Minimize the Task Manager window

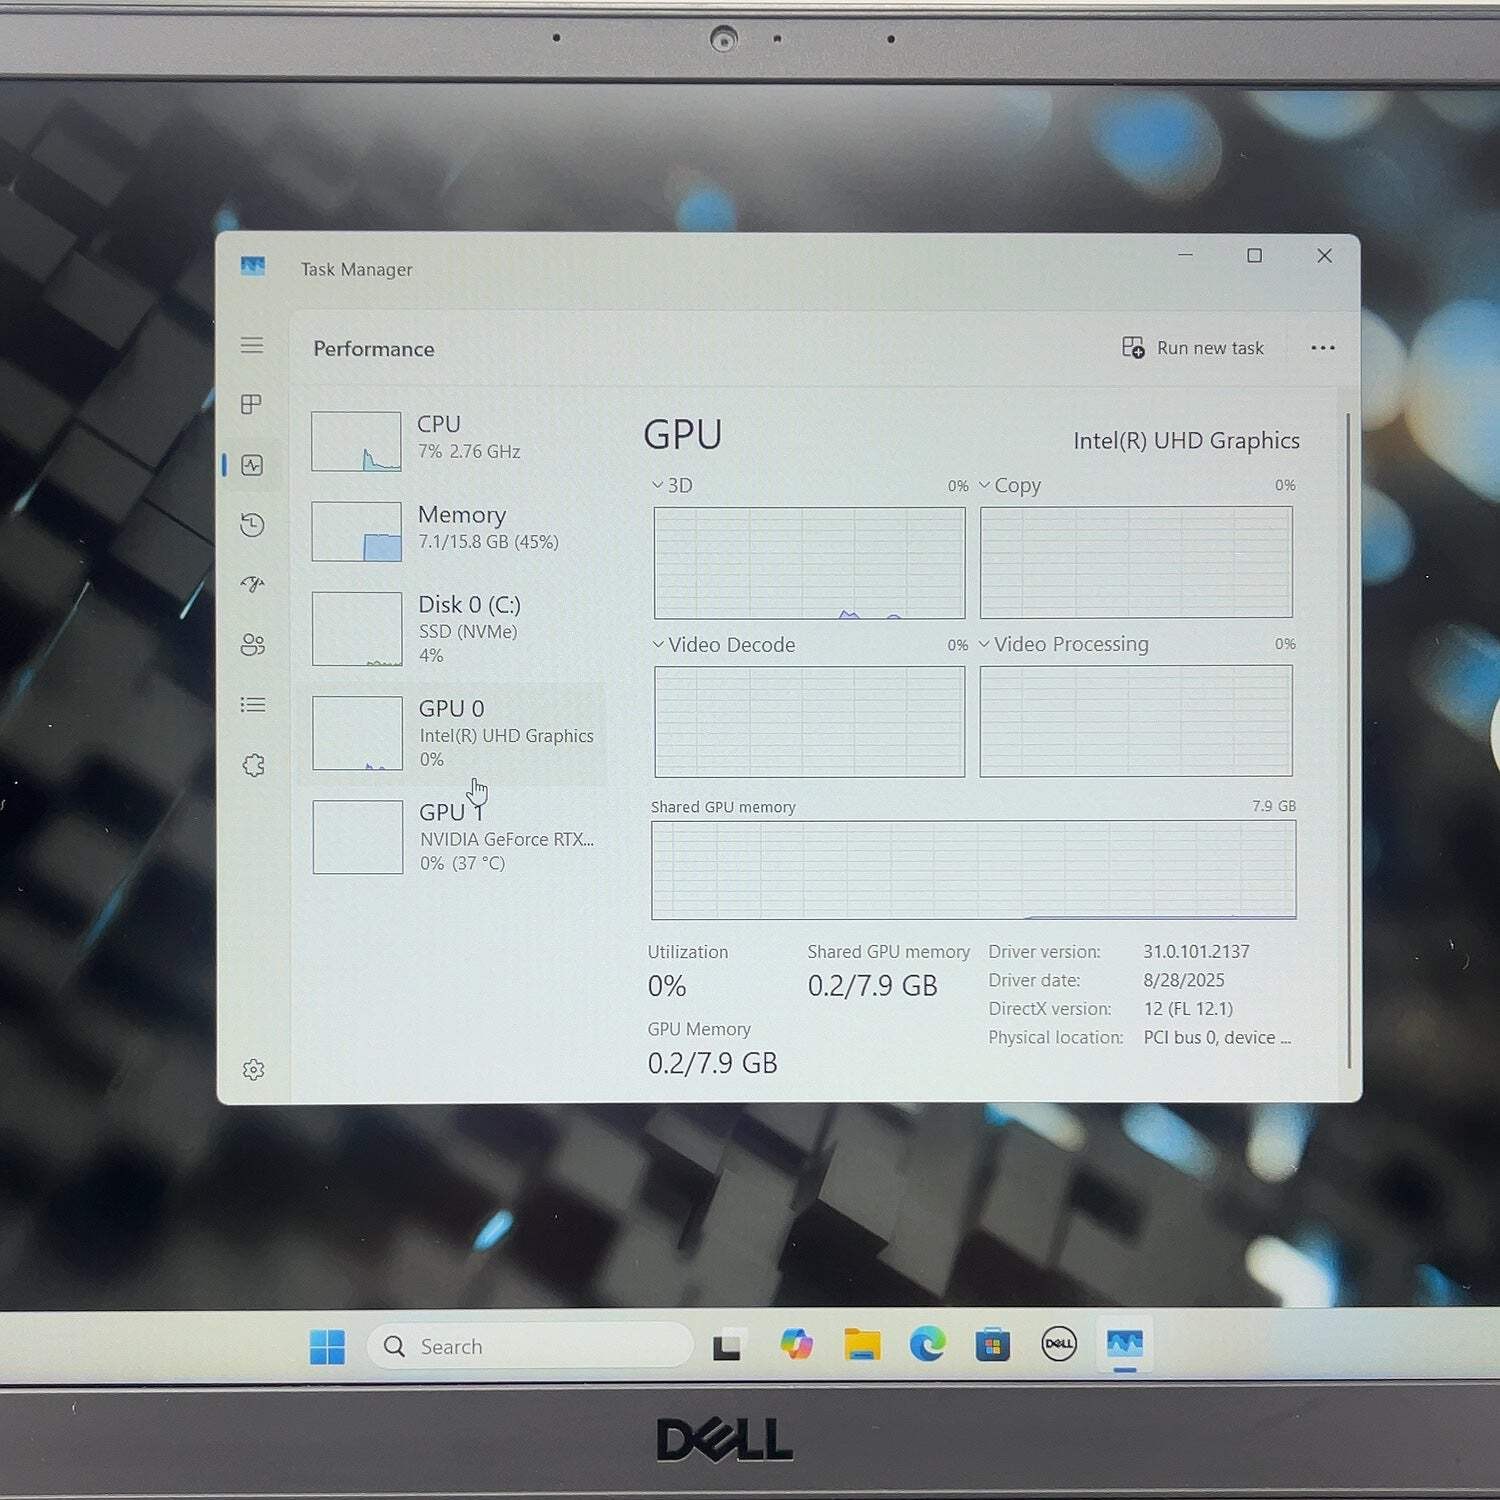click(1185, 255)
